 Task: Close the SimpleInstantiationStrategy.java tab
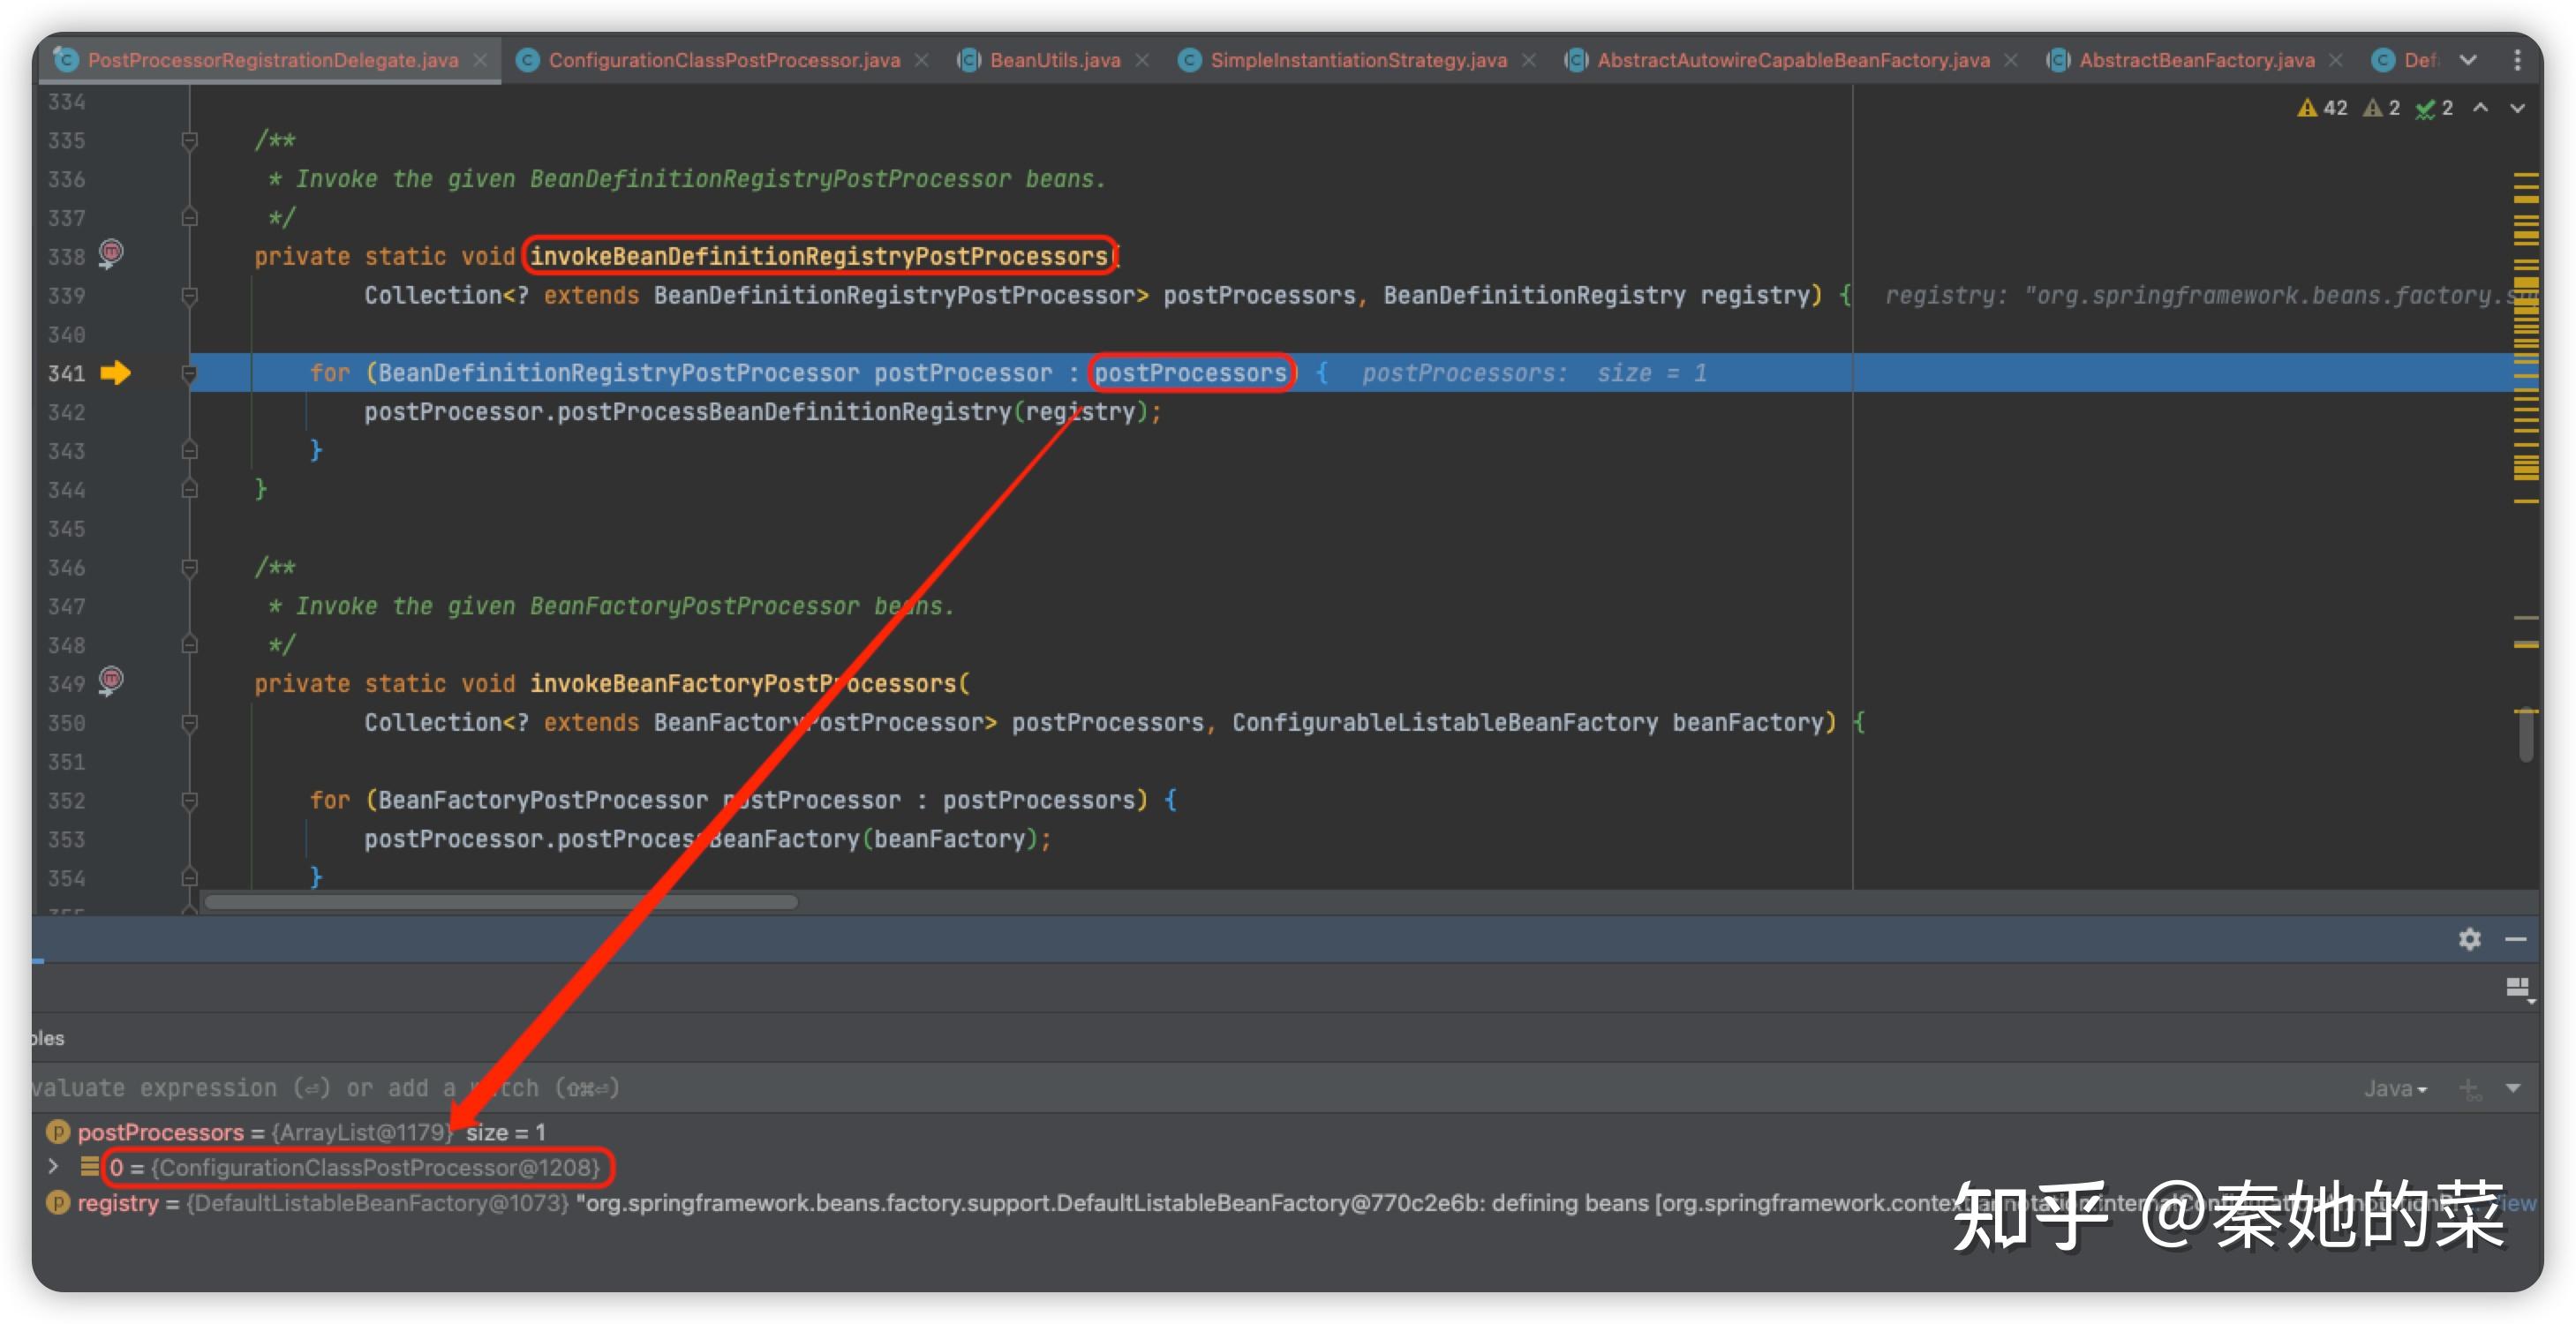point(1528,60)
